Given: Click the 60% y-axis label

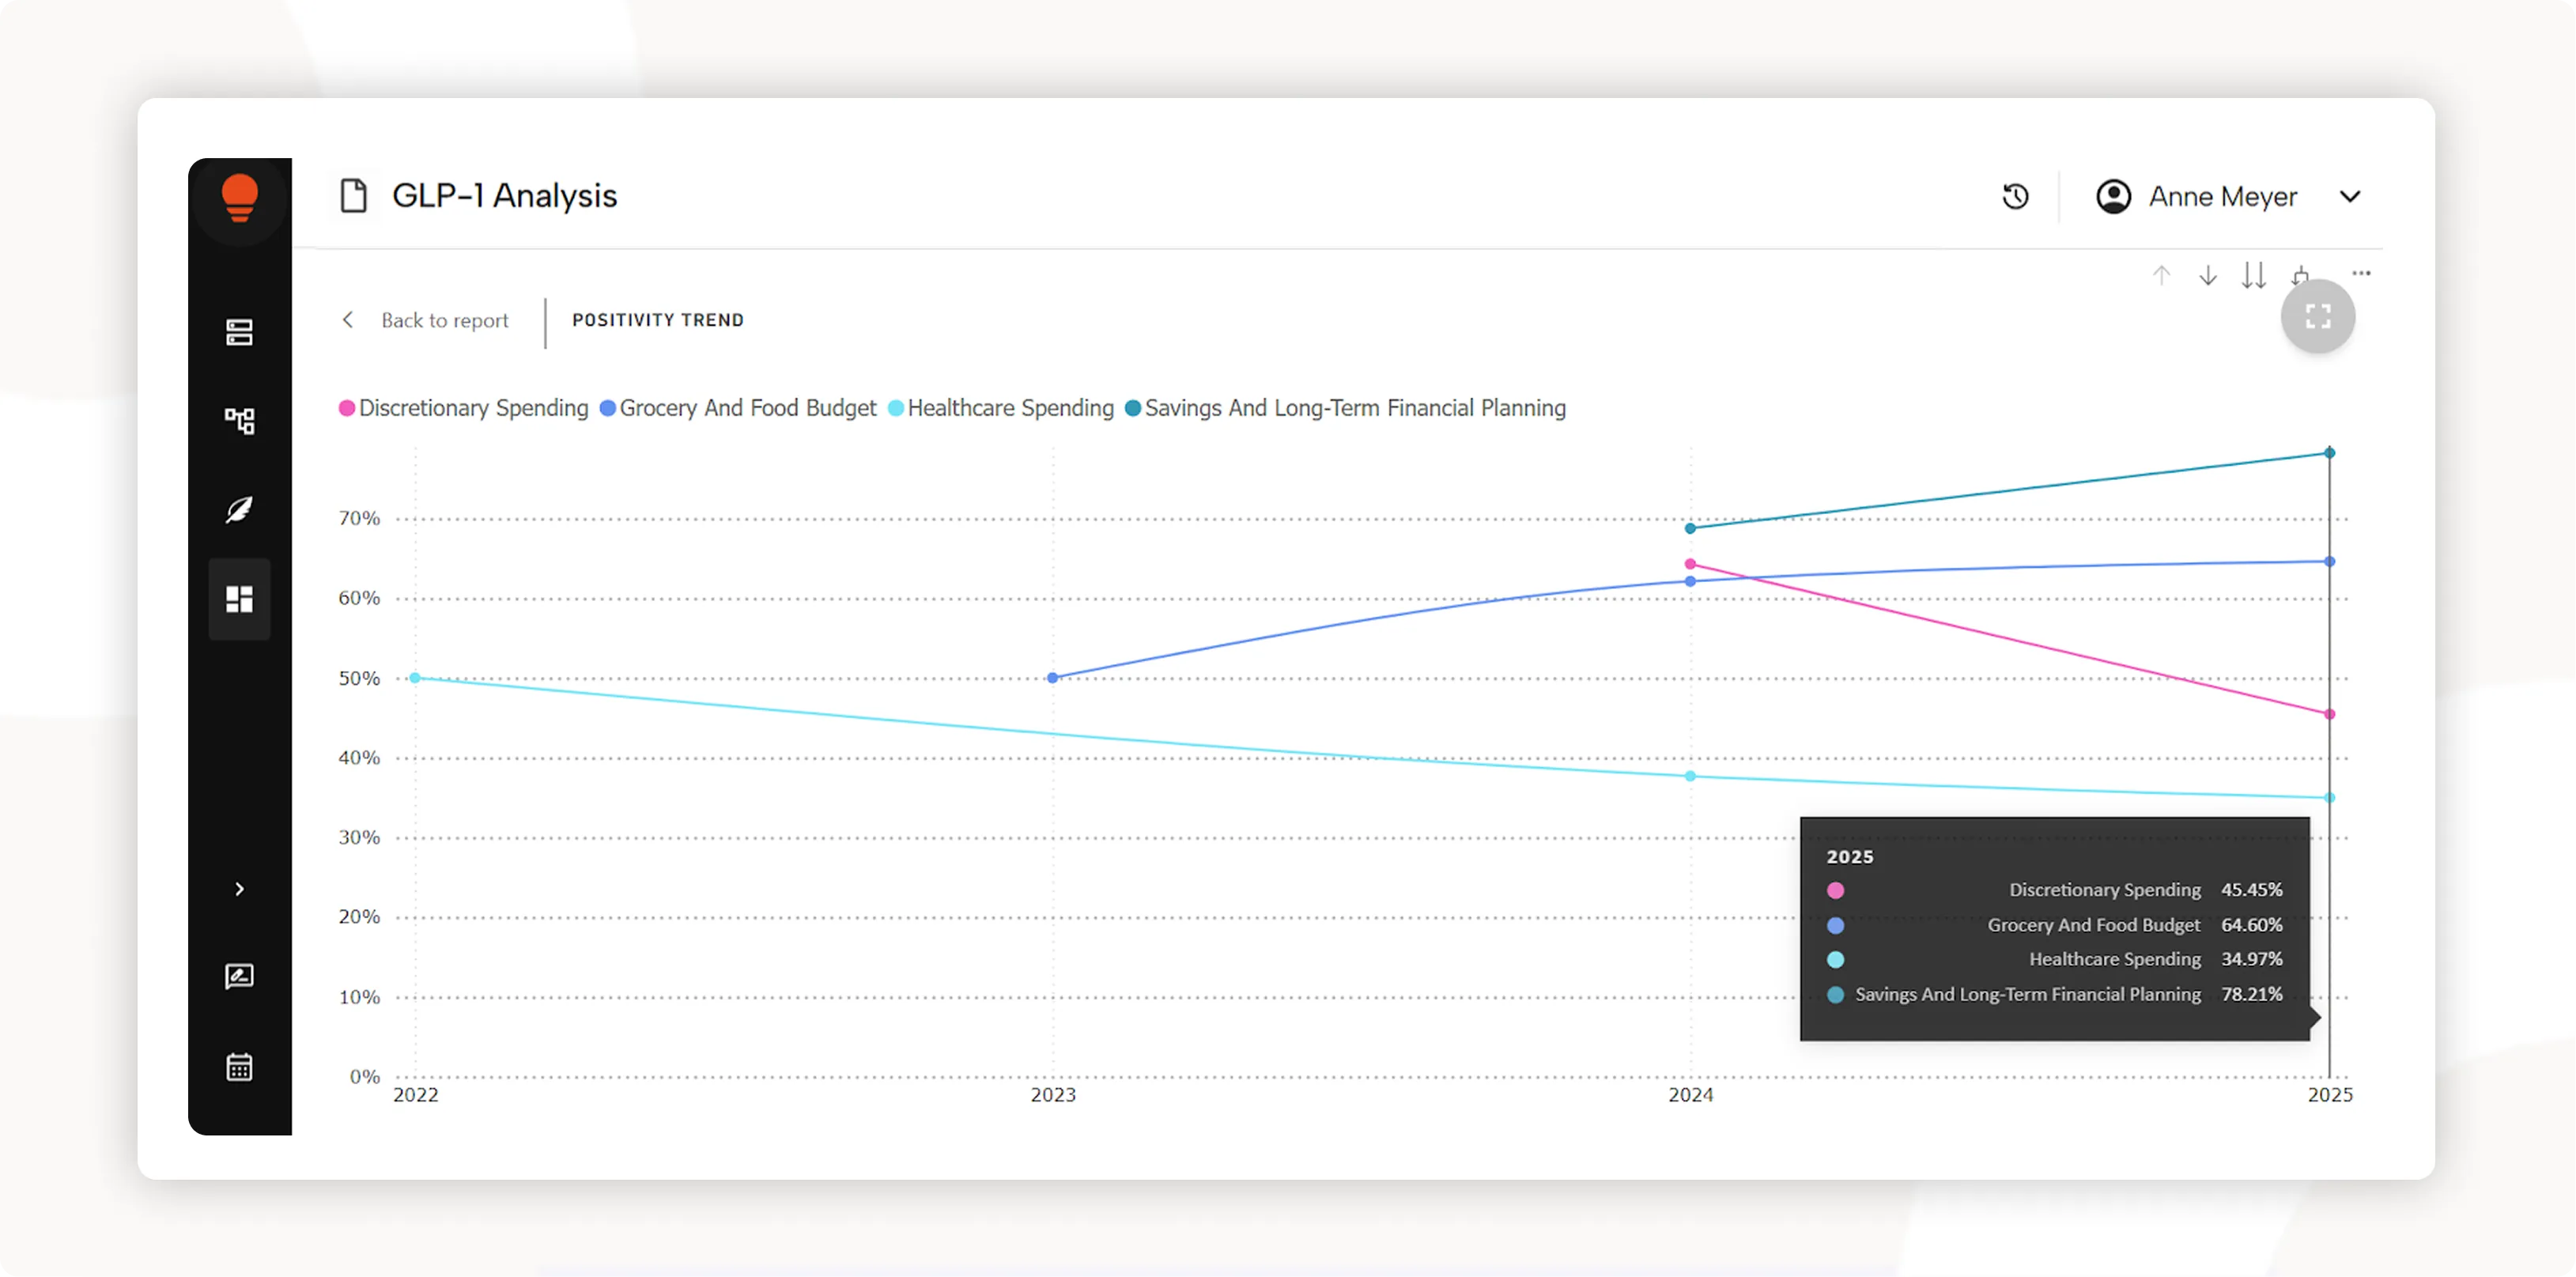Looking at the screenshot, I should (x=359, y=598).
